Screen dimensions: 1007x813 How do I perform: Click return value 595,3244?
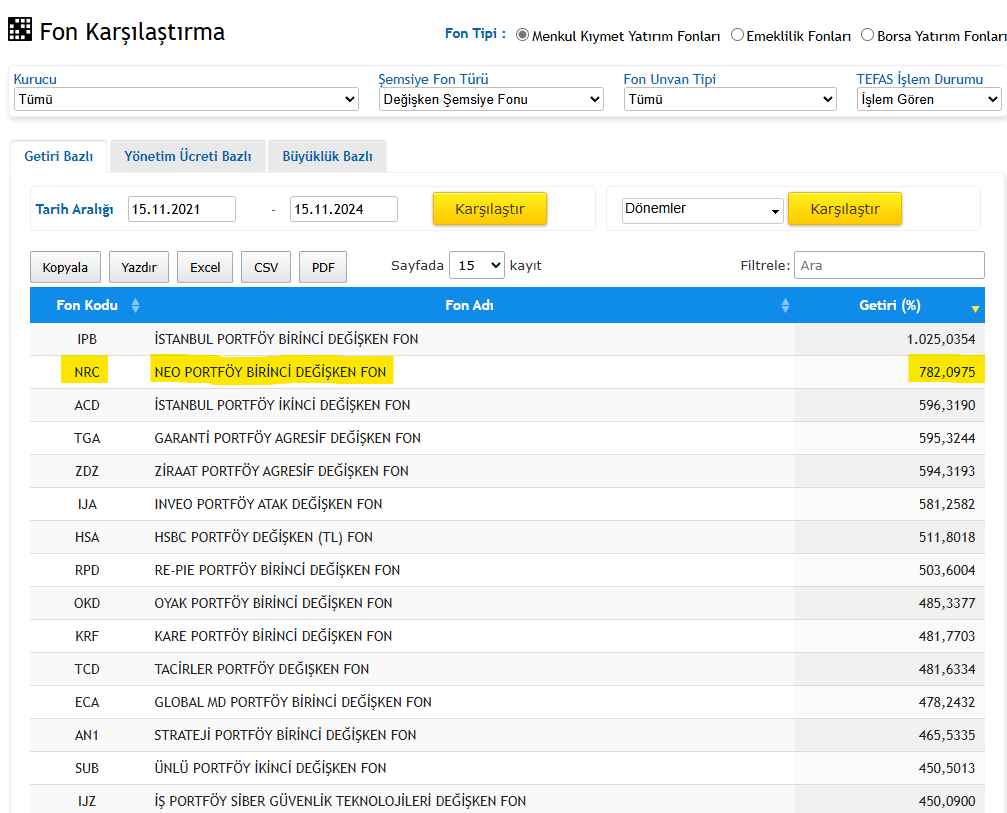click(947, 438)
